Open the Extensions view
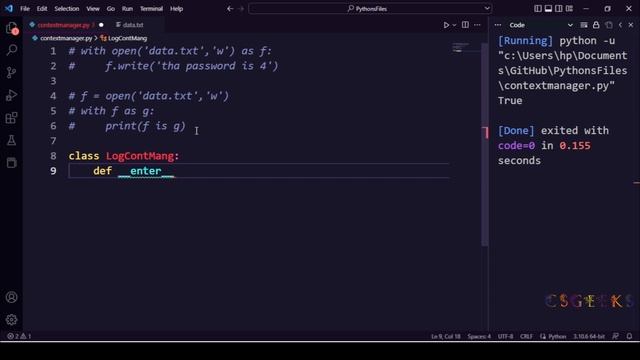640x360 pixels. point(12,118)
